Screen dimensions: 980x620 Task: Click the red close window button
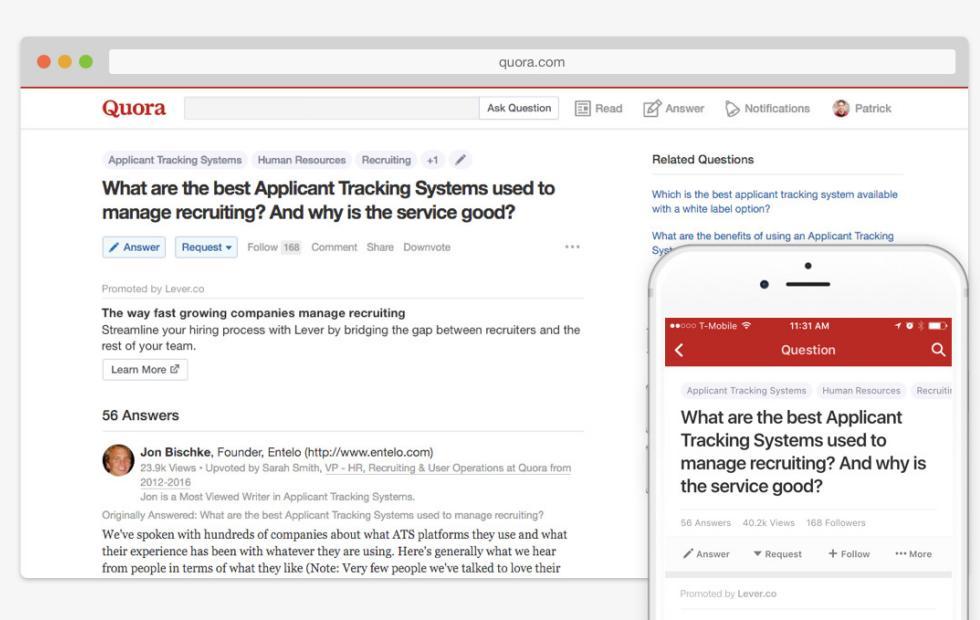tap(44, 62)
